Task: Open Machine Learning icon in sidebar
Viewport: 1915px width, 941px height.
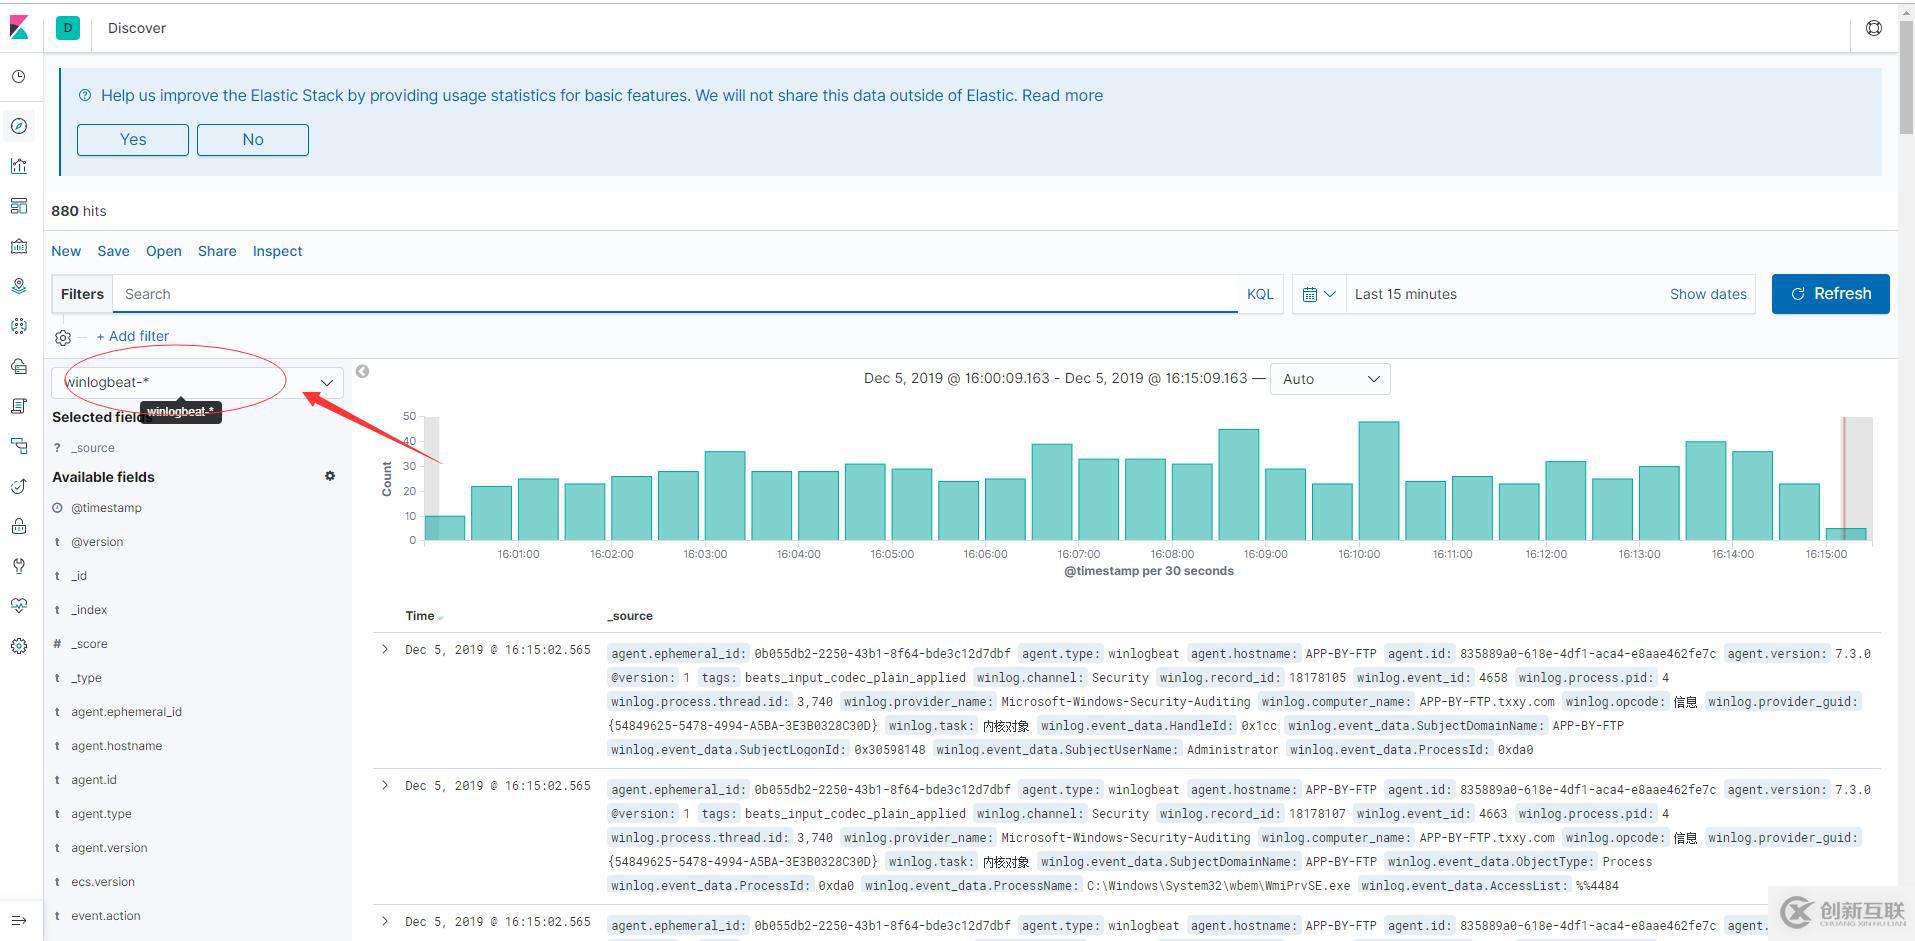Action: [x=19, y=326]
